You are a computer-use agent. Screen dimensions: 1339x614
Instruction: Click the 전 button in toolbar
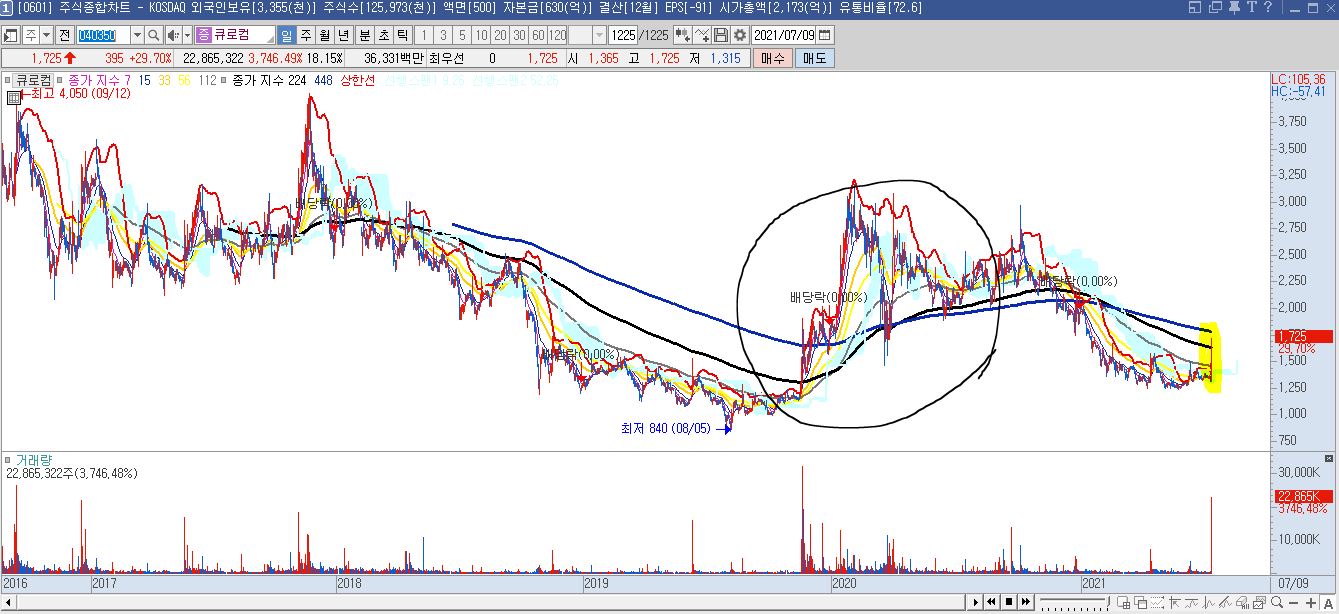[x=64, y=35]
